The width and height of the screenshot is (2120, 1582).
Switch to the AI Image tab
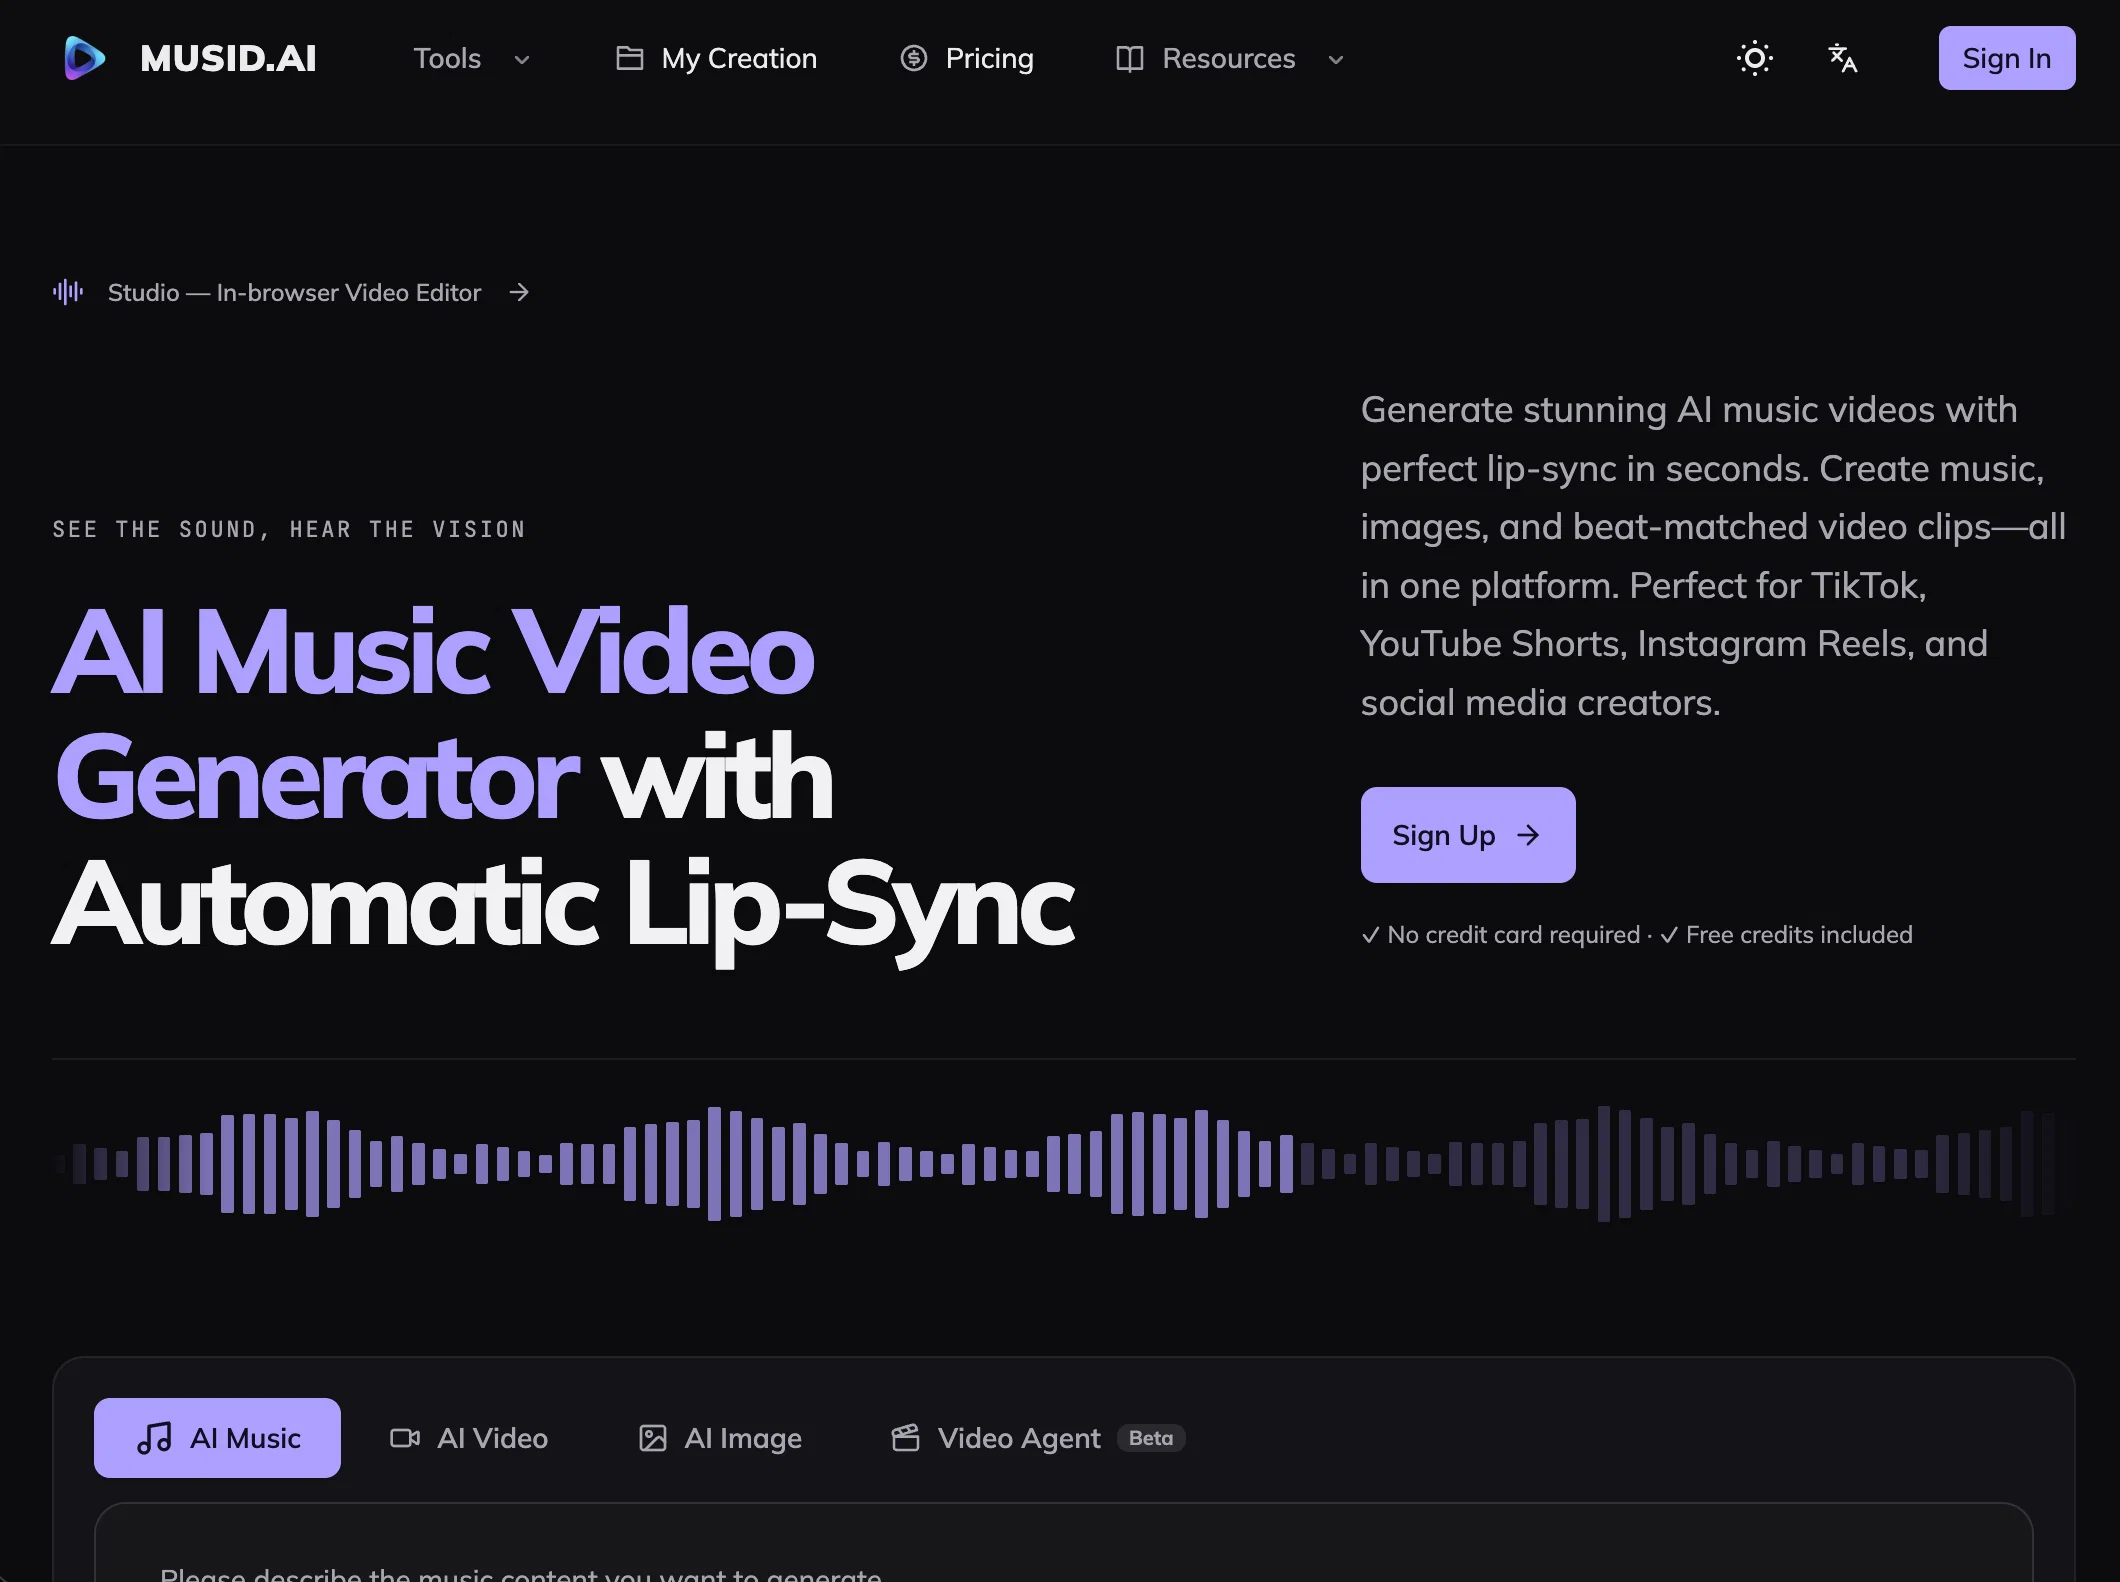point(720,1438)
